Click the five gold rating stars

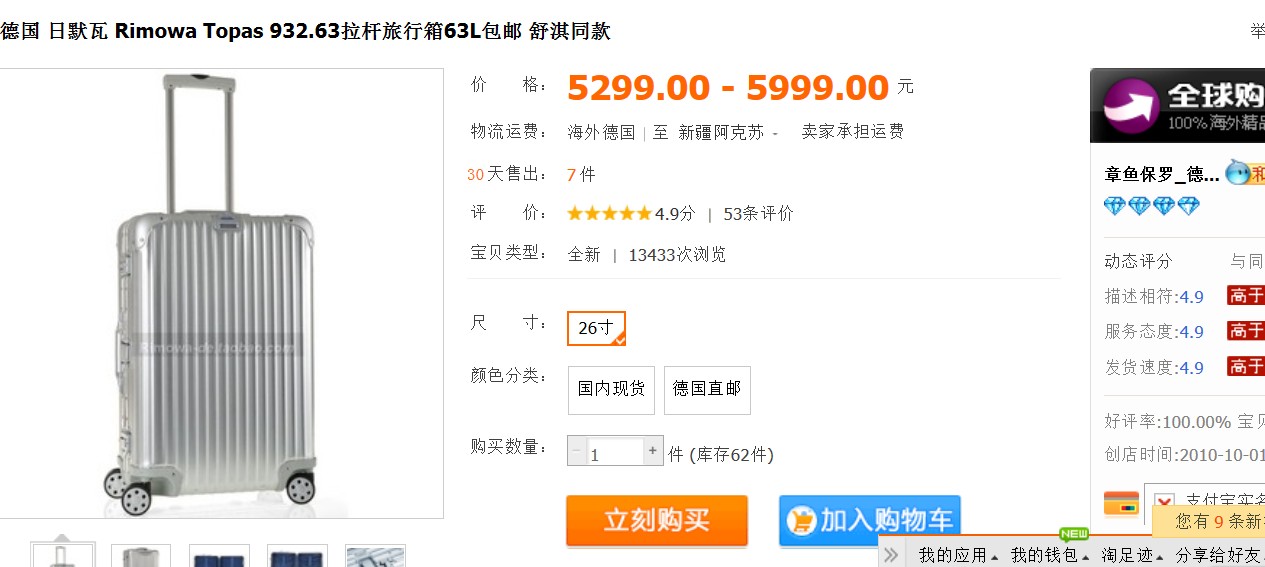(x=609, y=213)
